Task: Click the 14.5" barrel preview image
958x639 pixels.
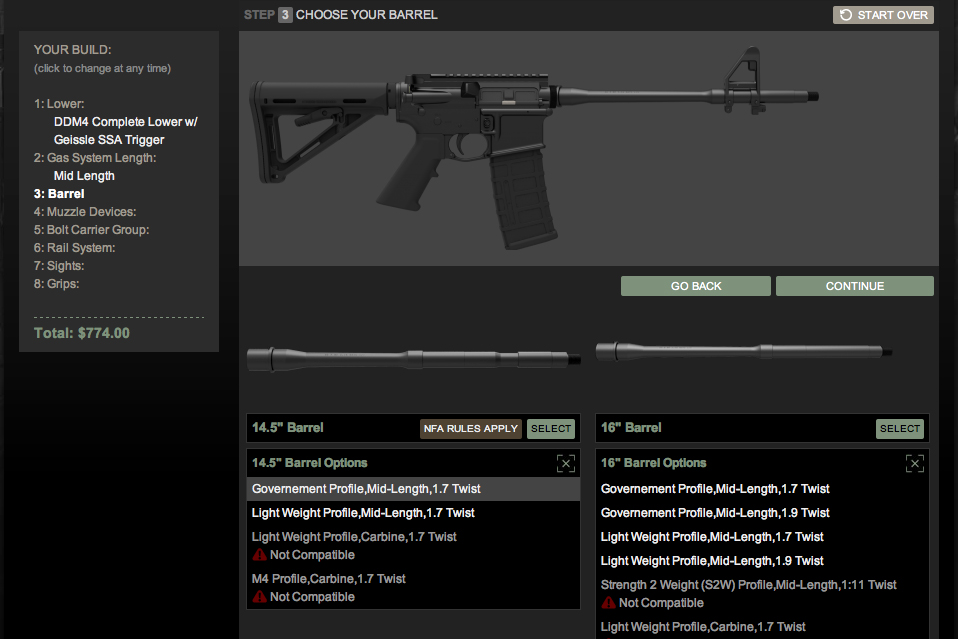Action: (x=414, y=359)
